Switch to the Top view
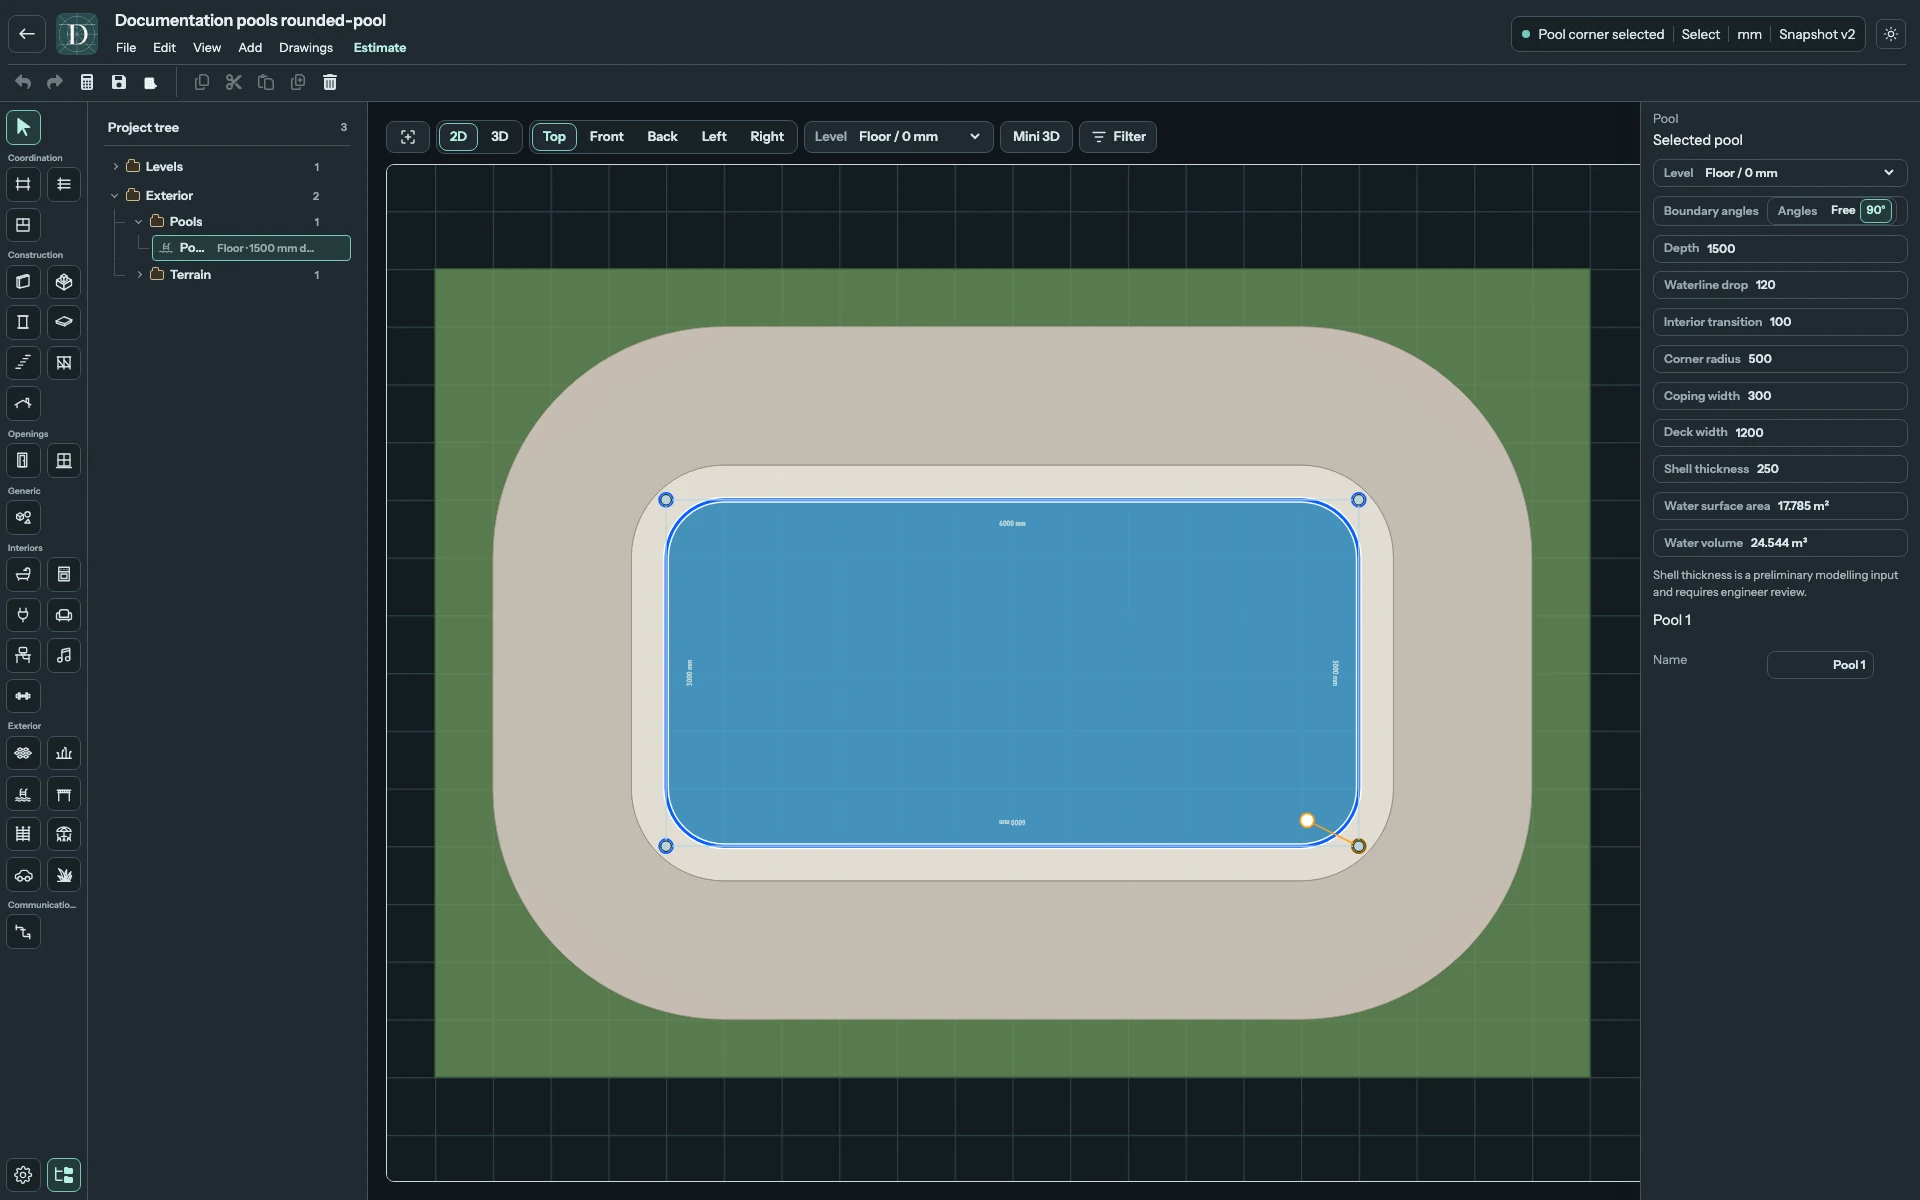Image resolution: width=1920 pixels, height=1200 pixels. 554,137
